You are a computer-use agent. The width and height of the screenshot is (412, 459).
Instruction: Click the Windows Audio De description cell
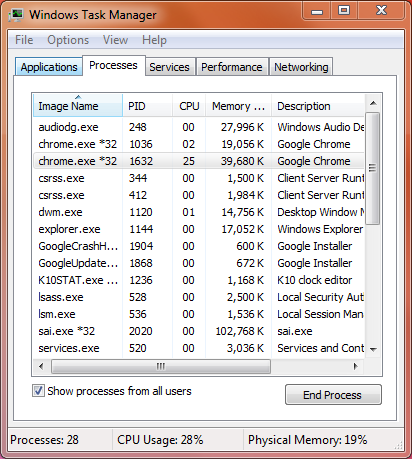point(321,127)
